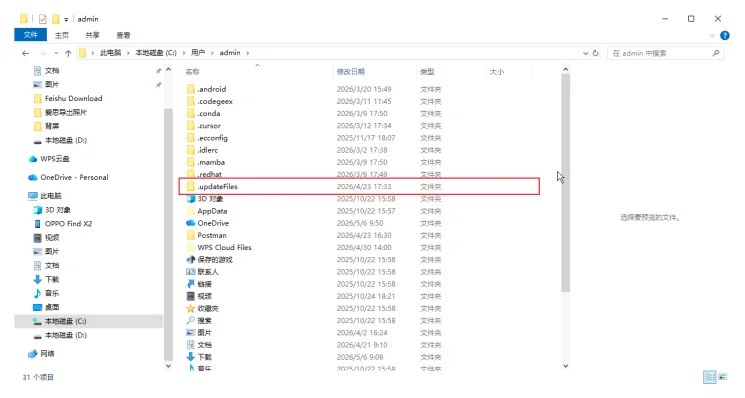Expand the ribbon chevron near help
Image resolution: width=745 pixels, height=398 pixels.
tap(712, 35)
